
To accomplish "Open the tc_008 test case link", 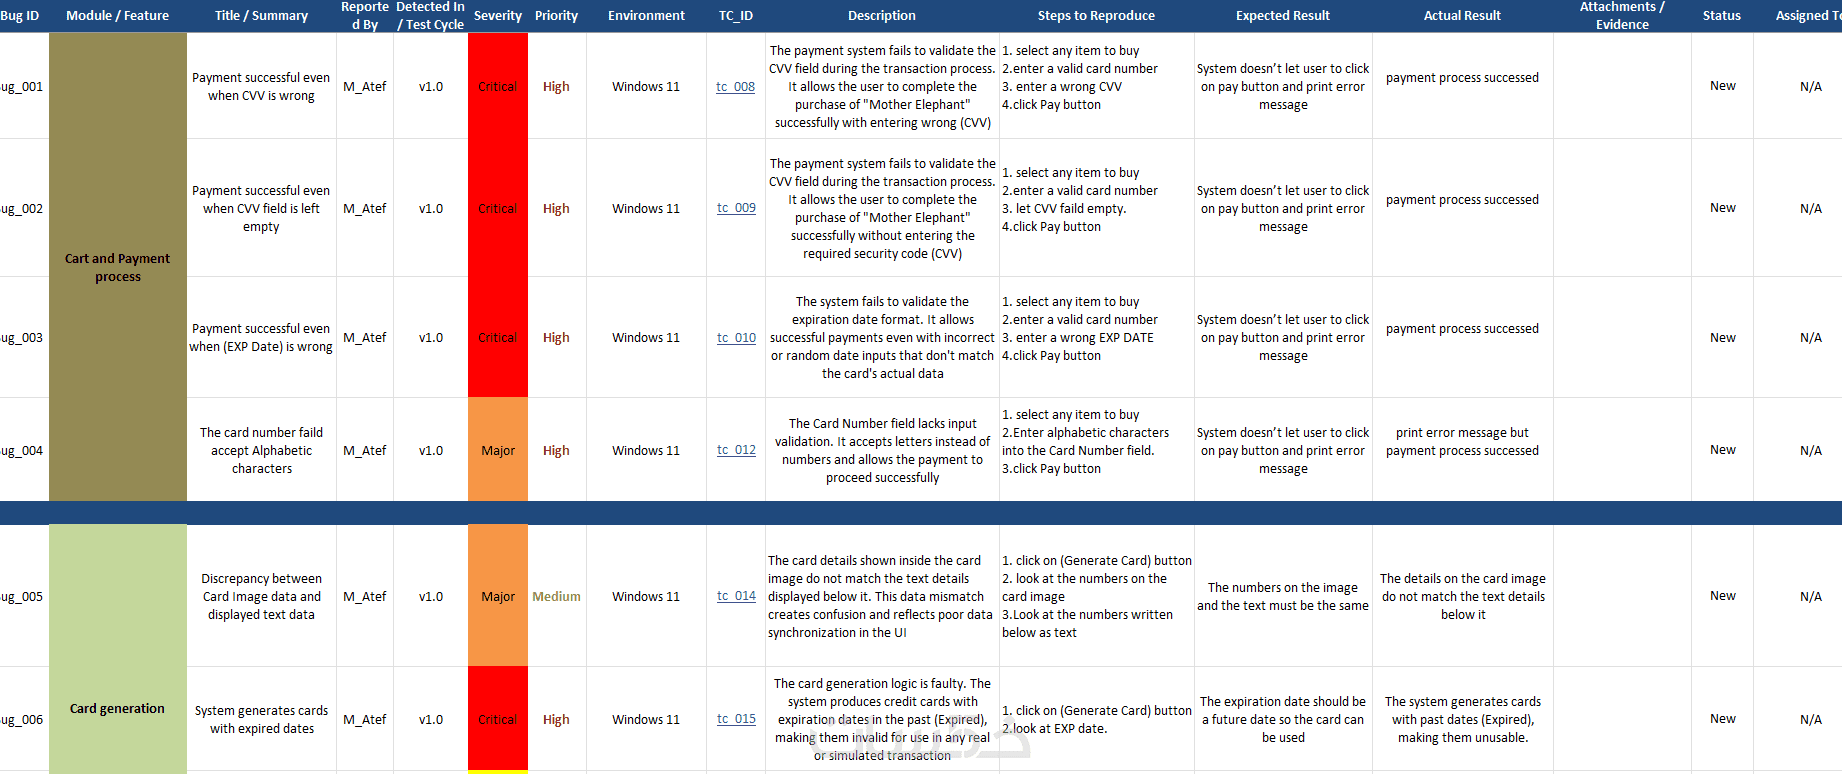I will pyautogui.click(x=735, y=87).
